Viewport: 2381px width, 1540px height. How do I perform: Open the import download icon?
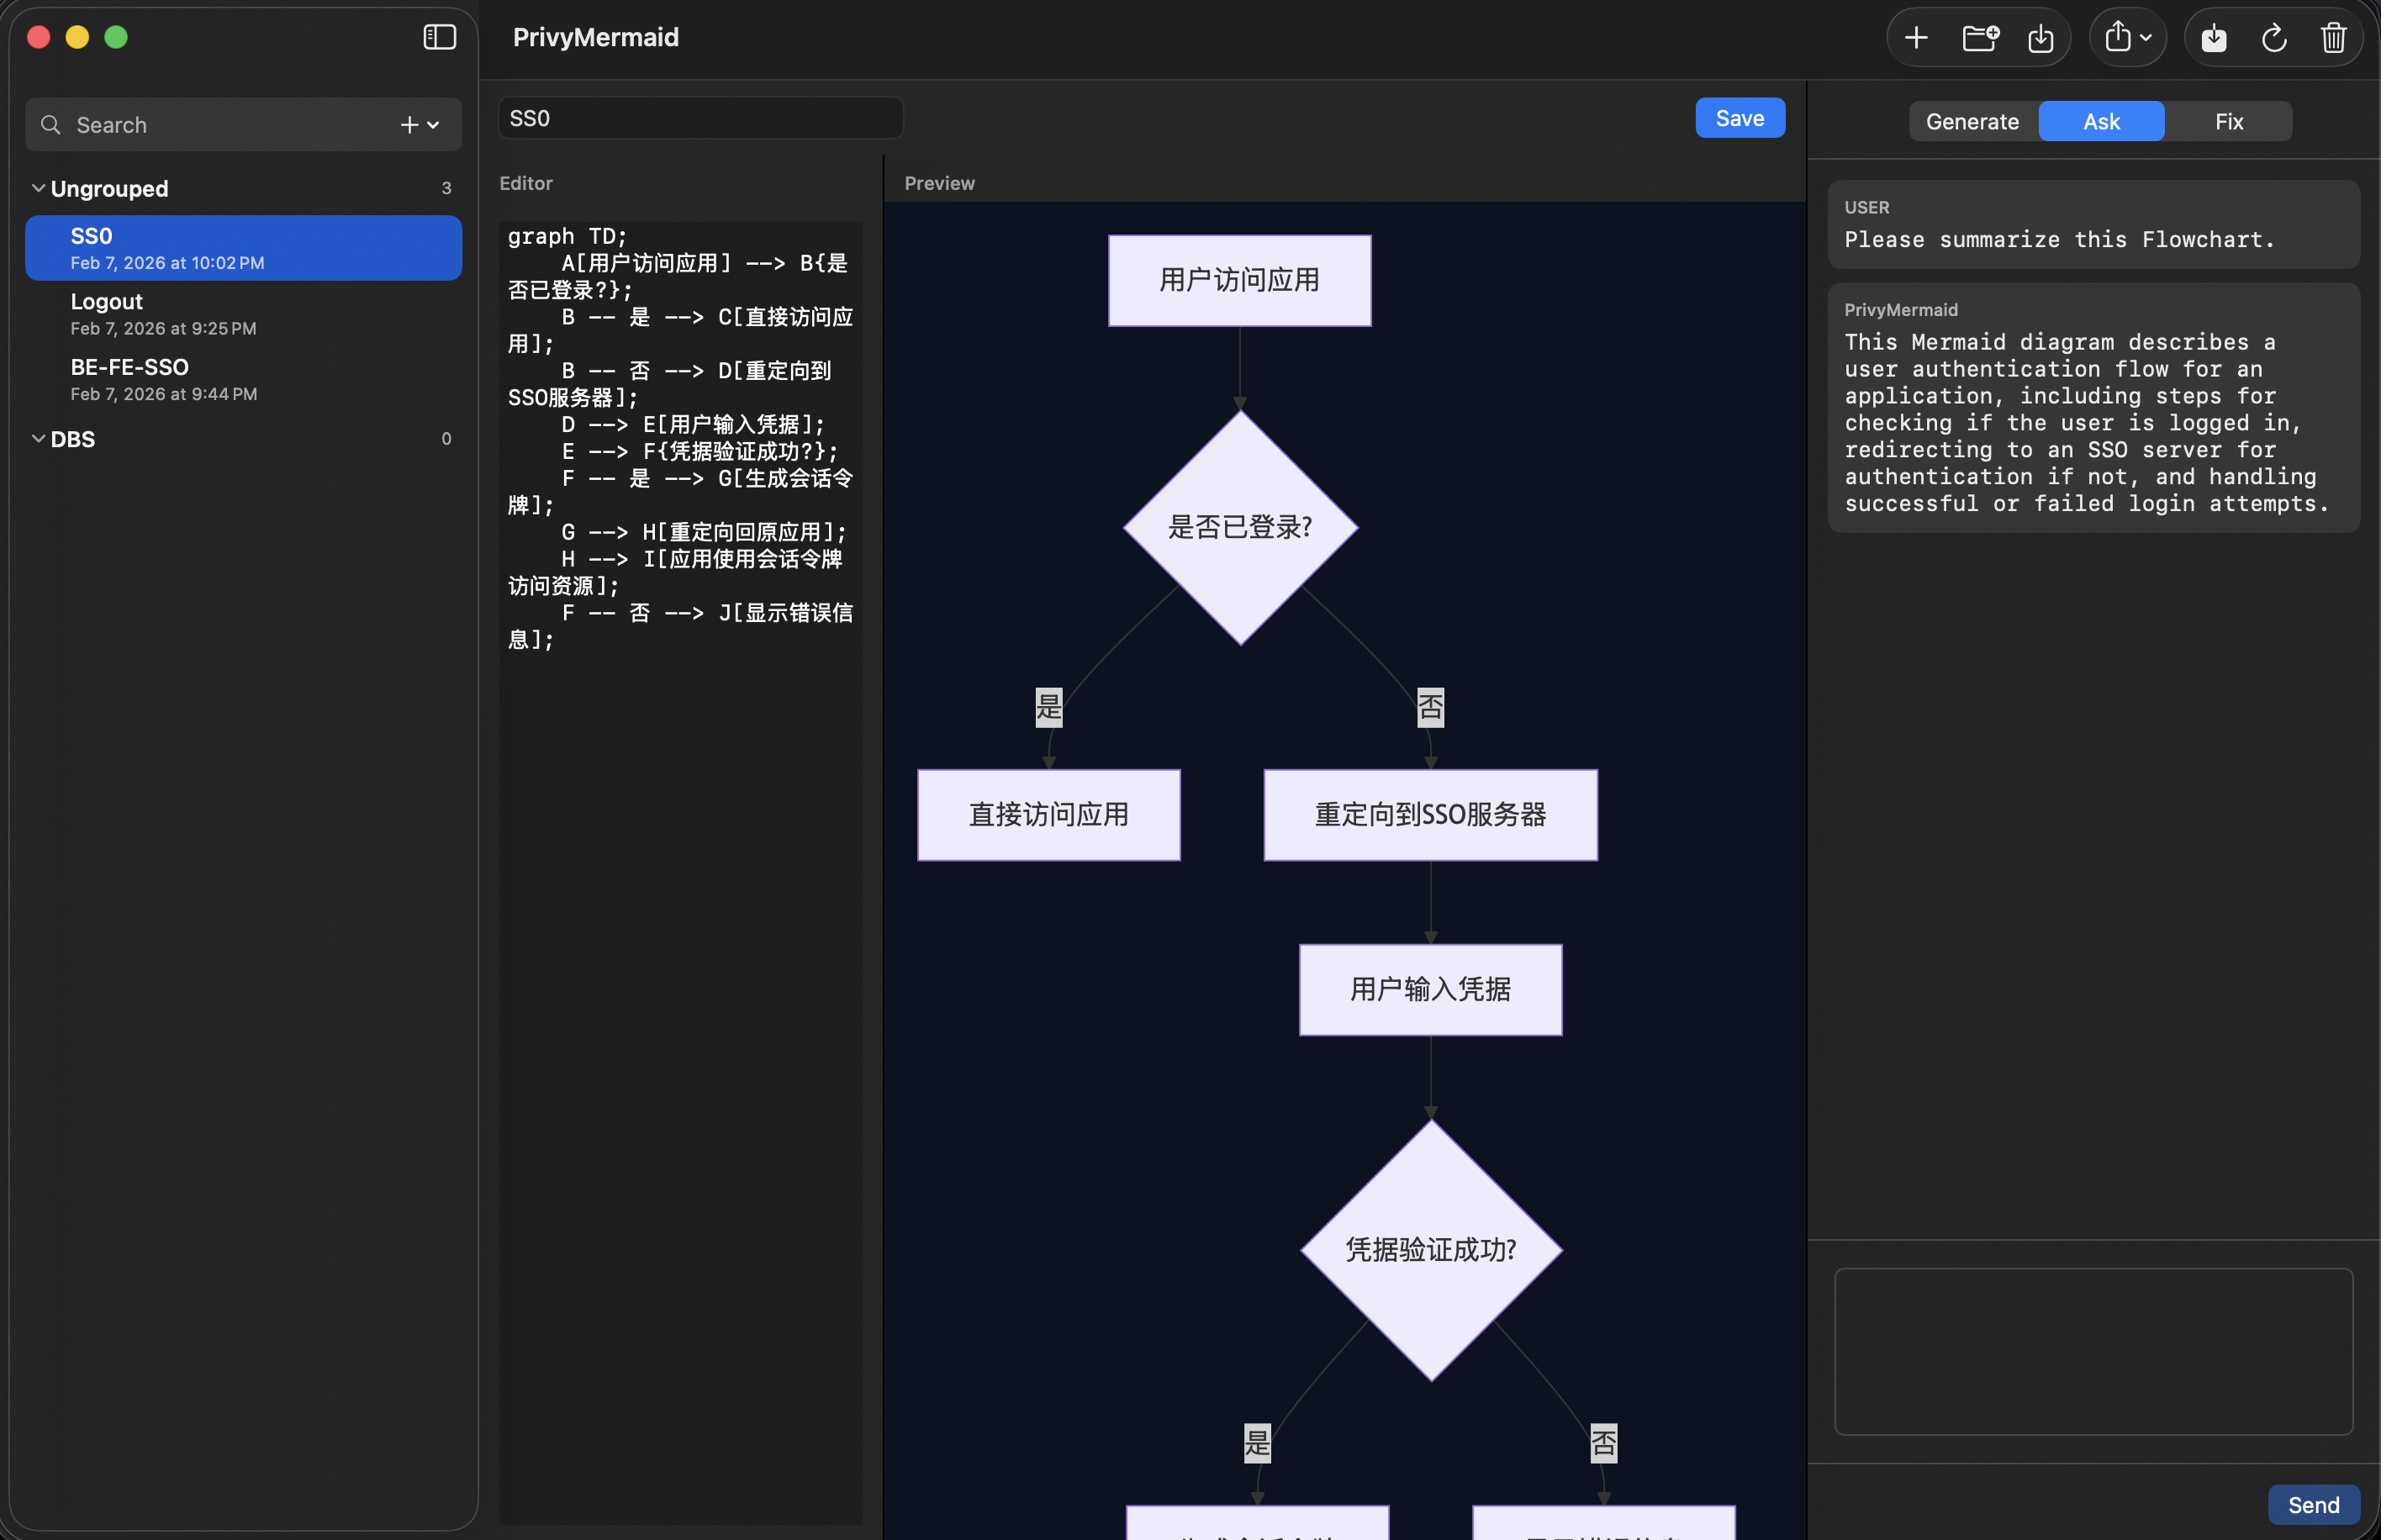2041,37
